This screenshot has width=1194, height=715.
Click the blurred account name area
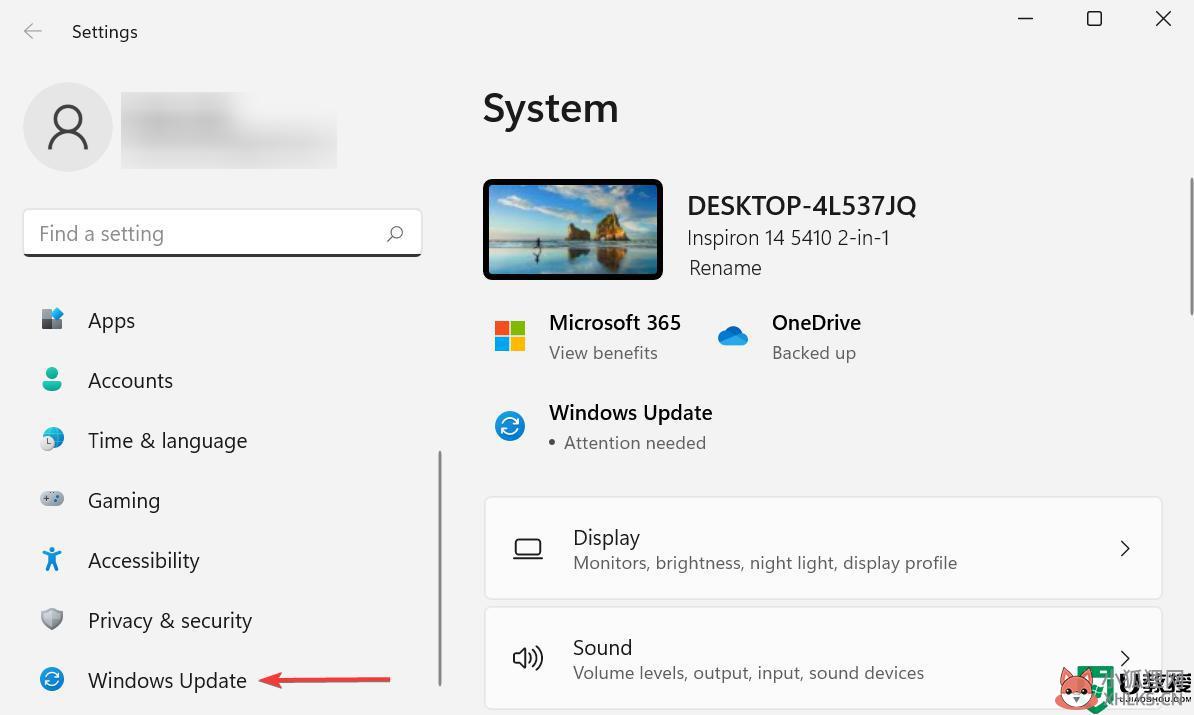pos(228,129)
